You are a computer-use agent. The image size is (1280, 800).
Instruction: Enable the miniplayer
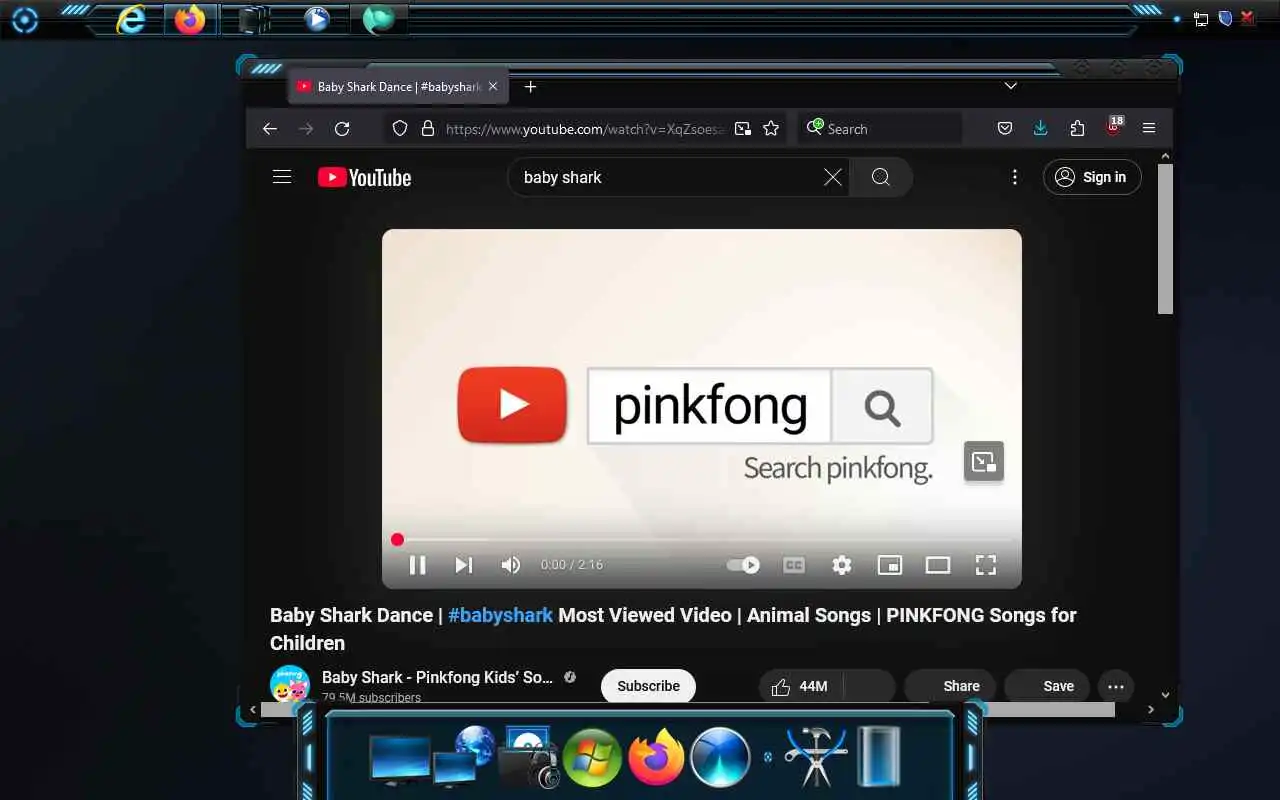(x=890, y=565)
